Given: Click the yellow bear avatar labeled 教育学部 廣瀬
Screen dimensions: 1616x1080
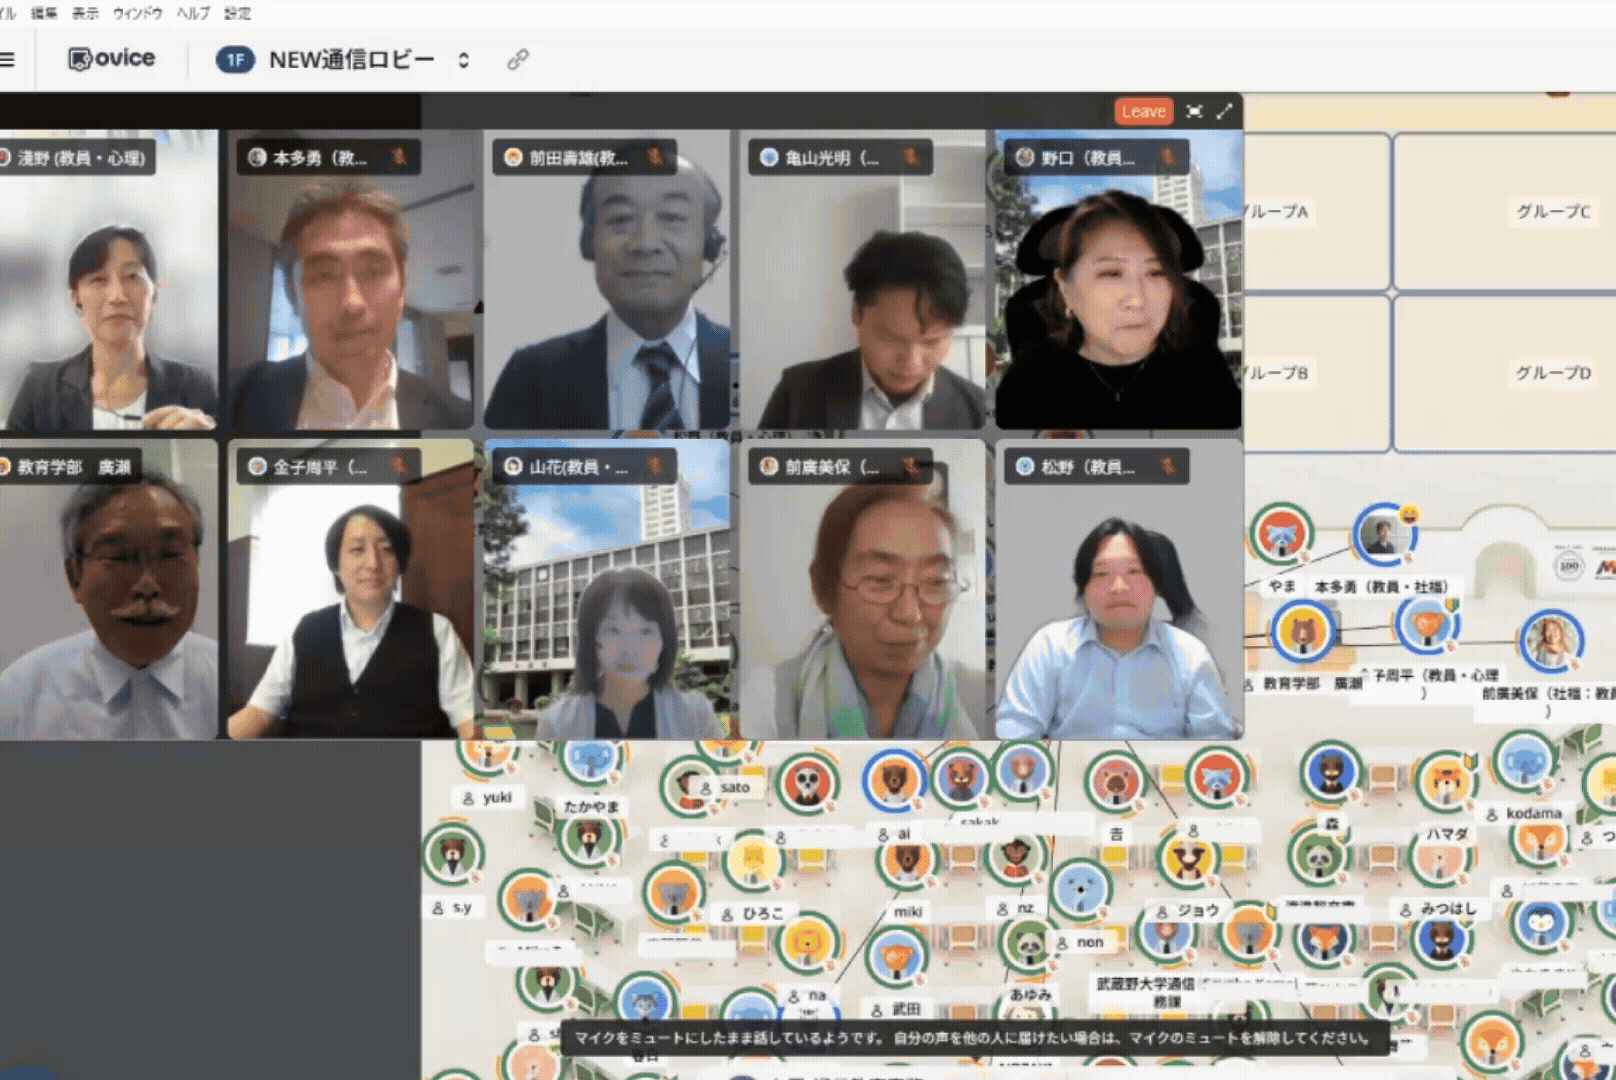Looking at the screenshot, I should coord(1301,632).
